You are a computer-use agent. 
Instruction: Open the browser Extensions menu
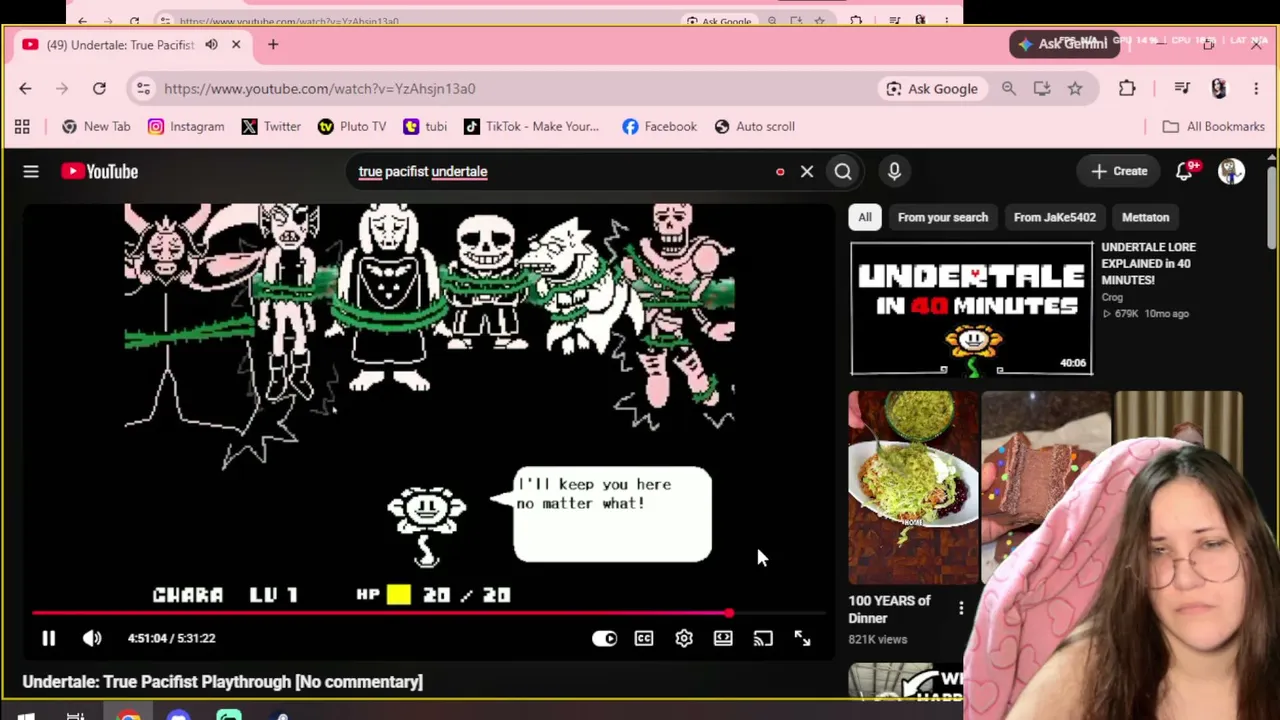[1127, 89]
